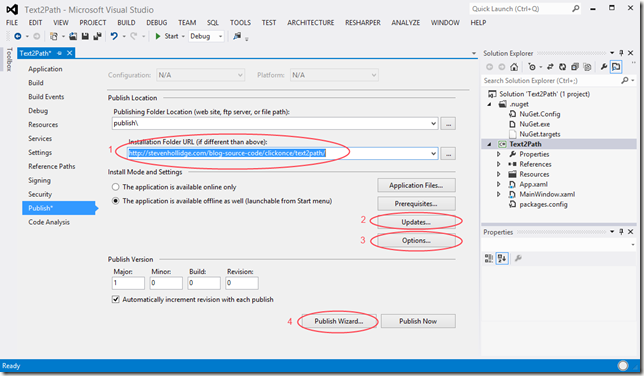Browse for Publishing Folder with ellipsis button
This screenshot has height=376, width=644.
(x=448, y=123)
